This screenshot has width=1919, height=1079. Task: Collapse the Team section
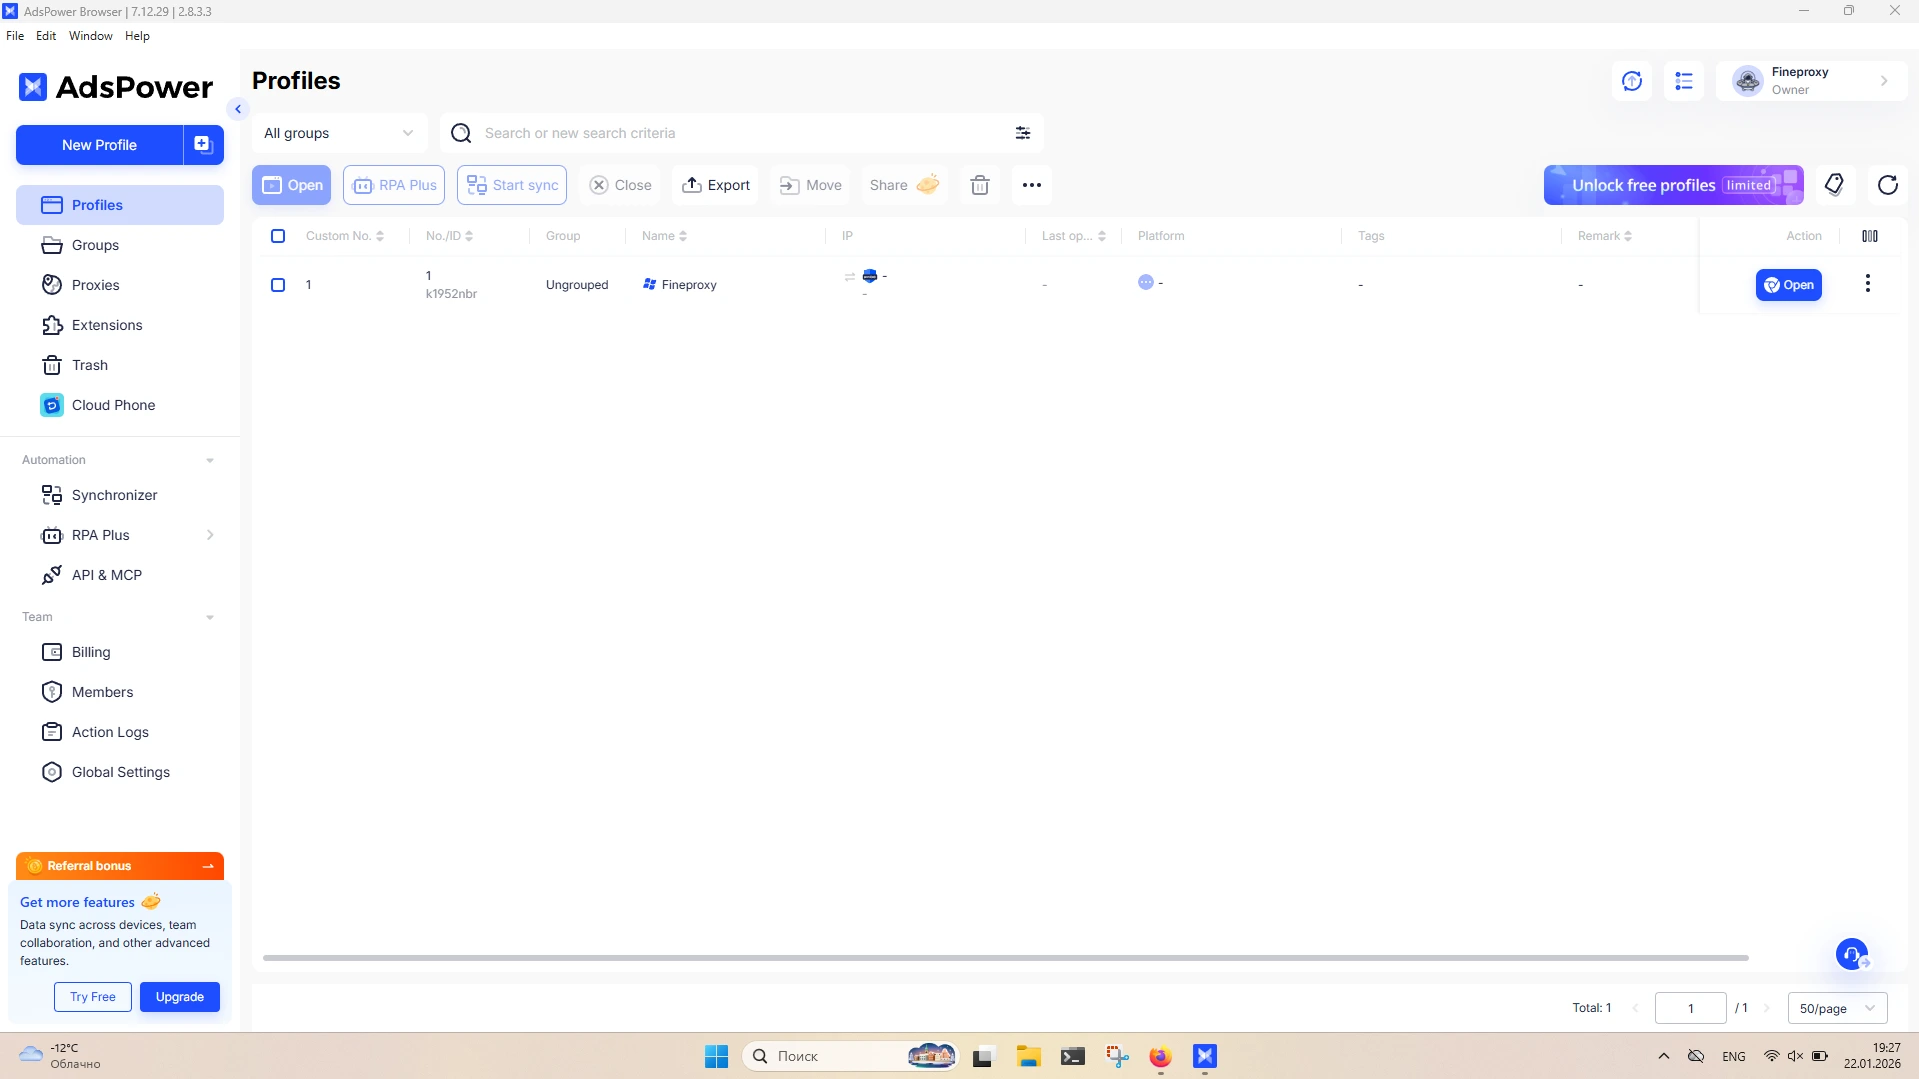point(210,618)
